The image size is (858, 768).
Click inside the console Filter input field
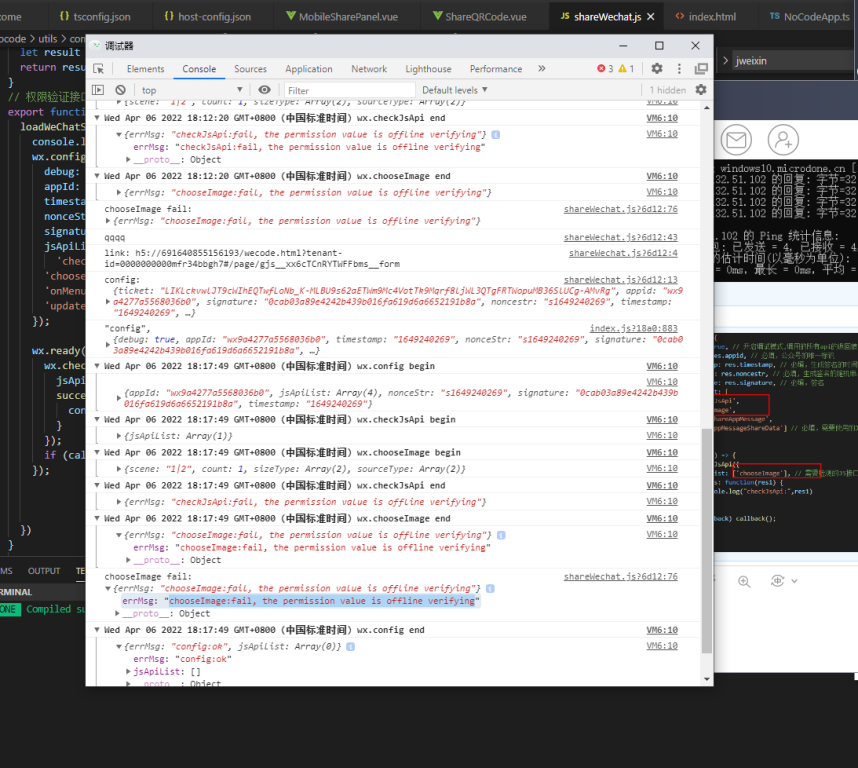point(343,89)
